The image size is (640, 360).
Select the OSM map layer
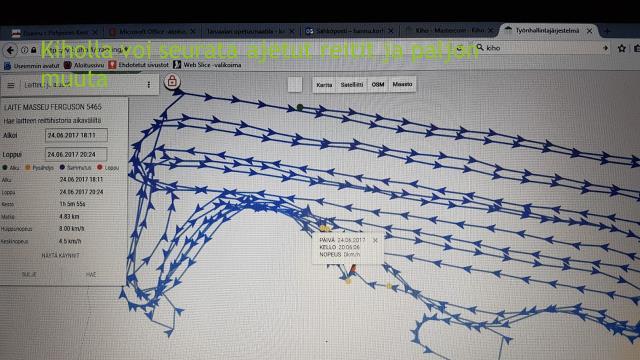tap(378, 84)
